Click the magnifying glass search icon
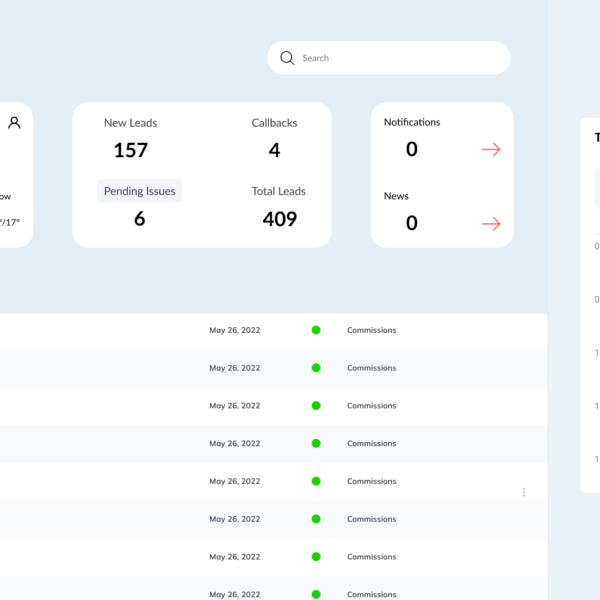The width and height of the screenshot is (600, 600). [287, 58]
